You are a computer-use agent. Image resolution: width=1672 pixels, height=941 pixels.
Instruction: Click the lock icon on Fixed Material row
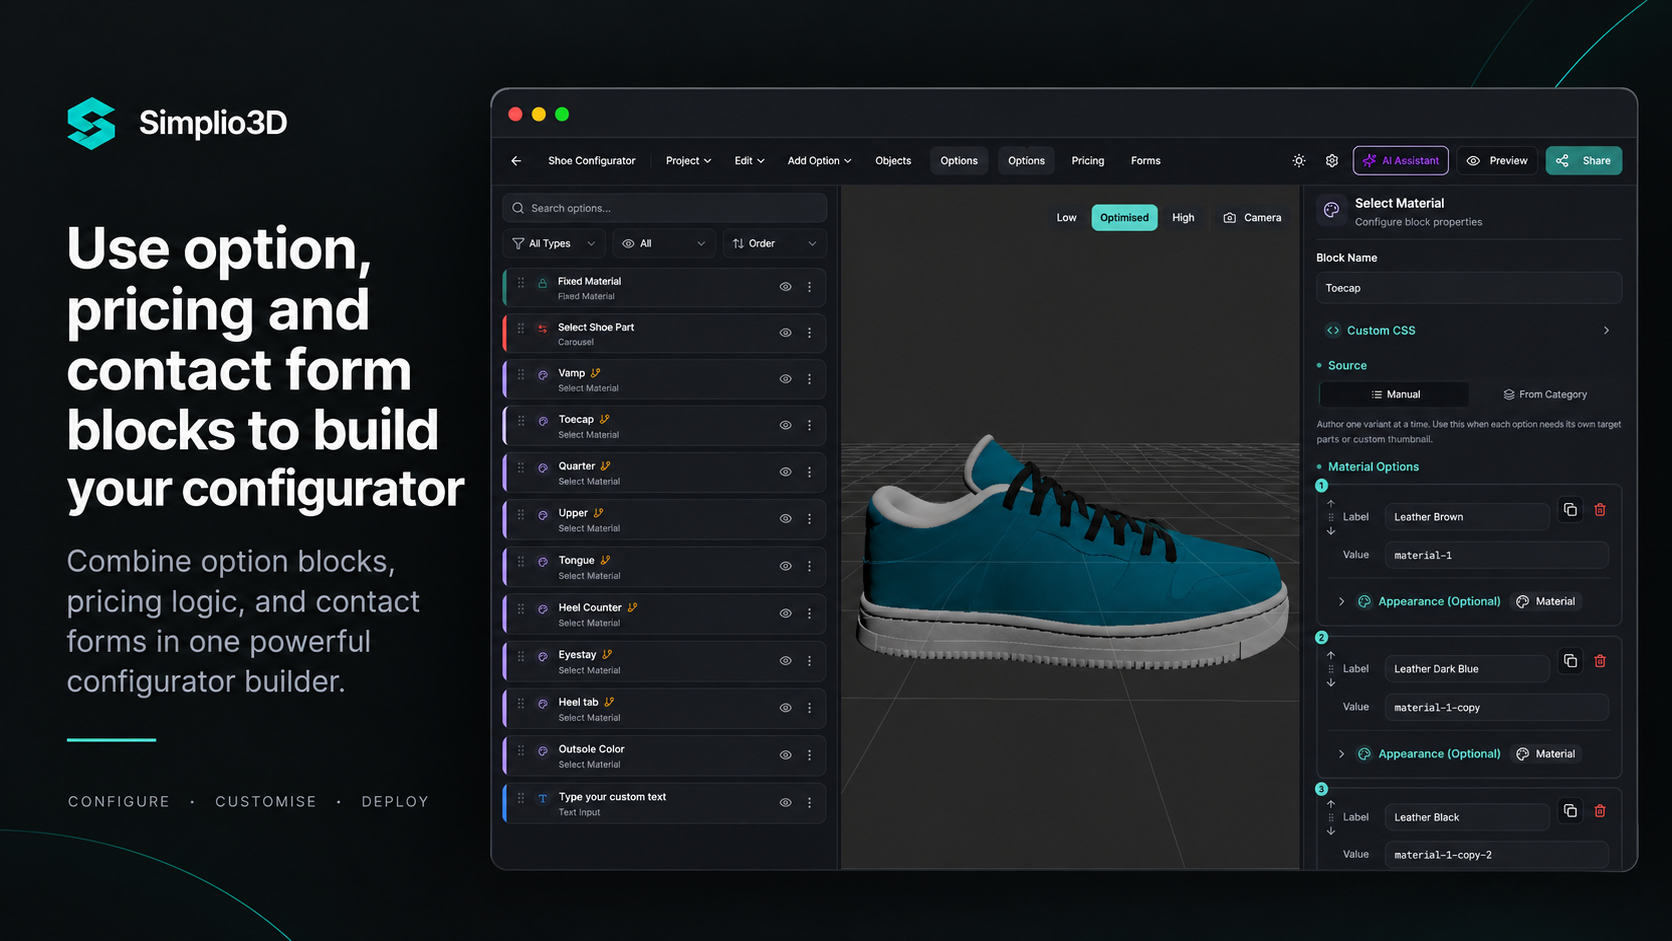coord(543,283)
